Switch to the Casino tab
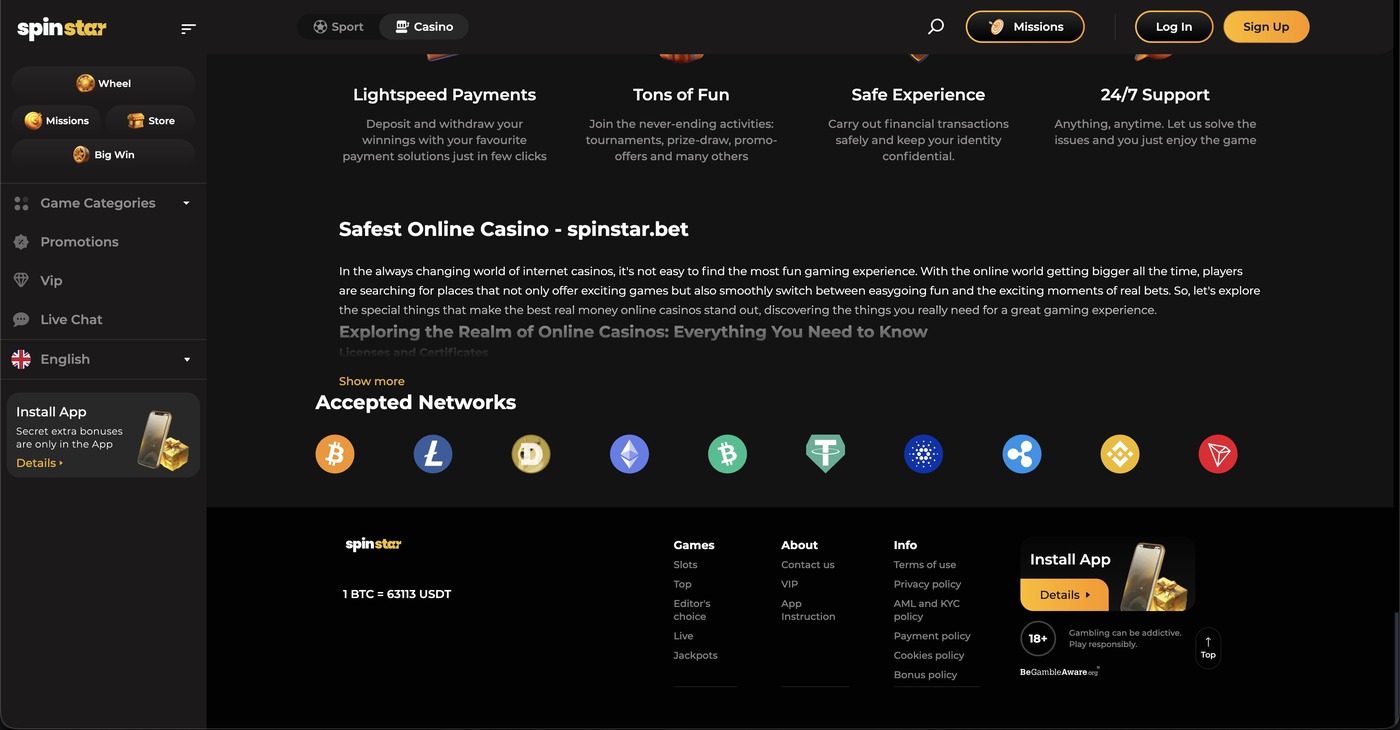 424,27
